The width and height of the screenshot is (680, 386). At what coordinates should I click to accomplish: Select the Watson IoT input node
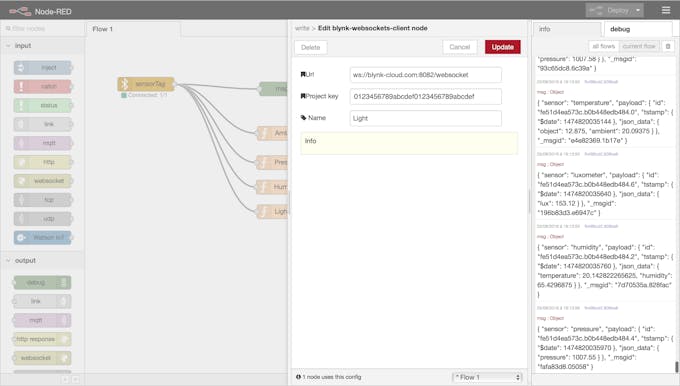[42, 238]
